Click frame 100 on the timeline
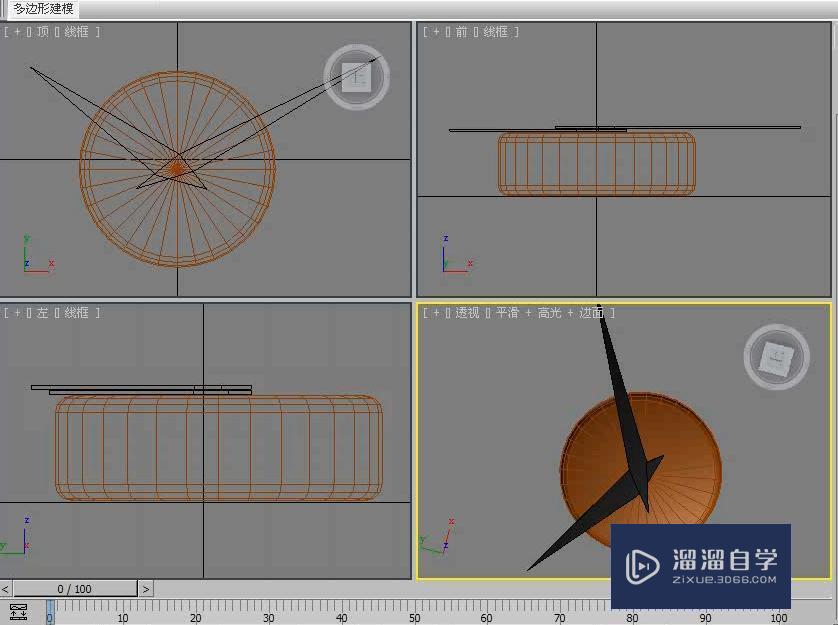This screenshot has height=625, width=838. [778, 618]
